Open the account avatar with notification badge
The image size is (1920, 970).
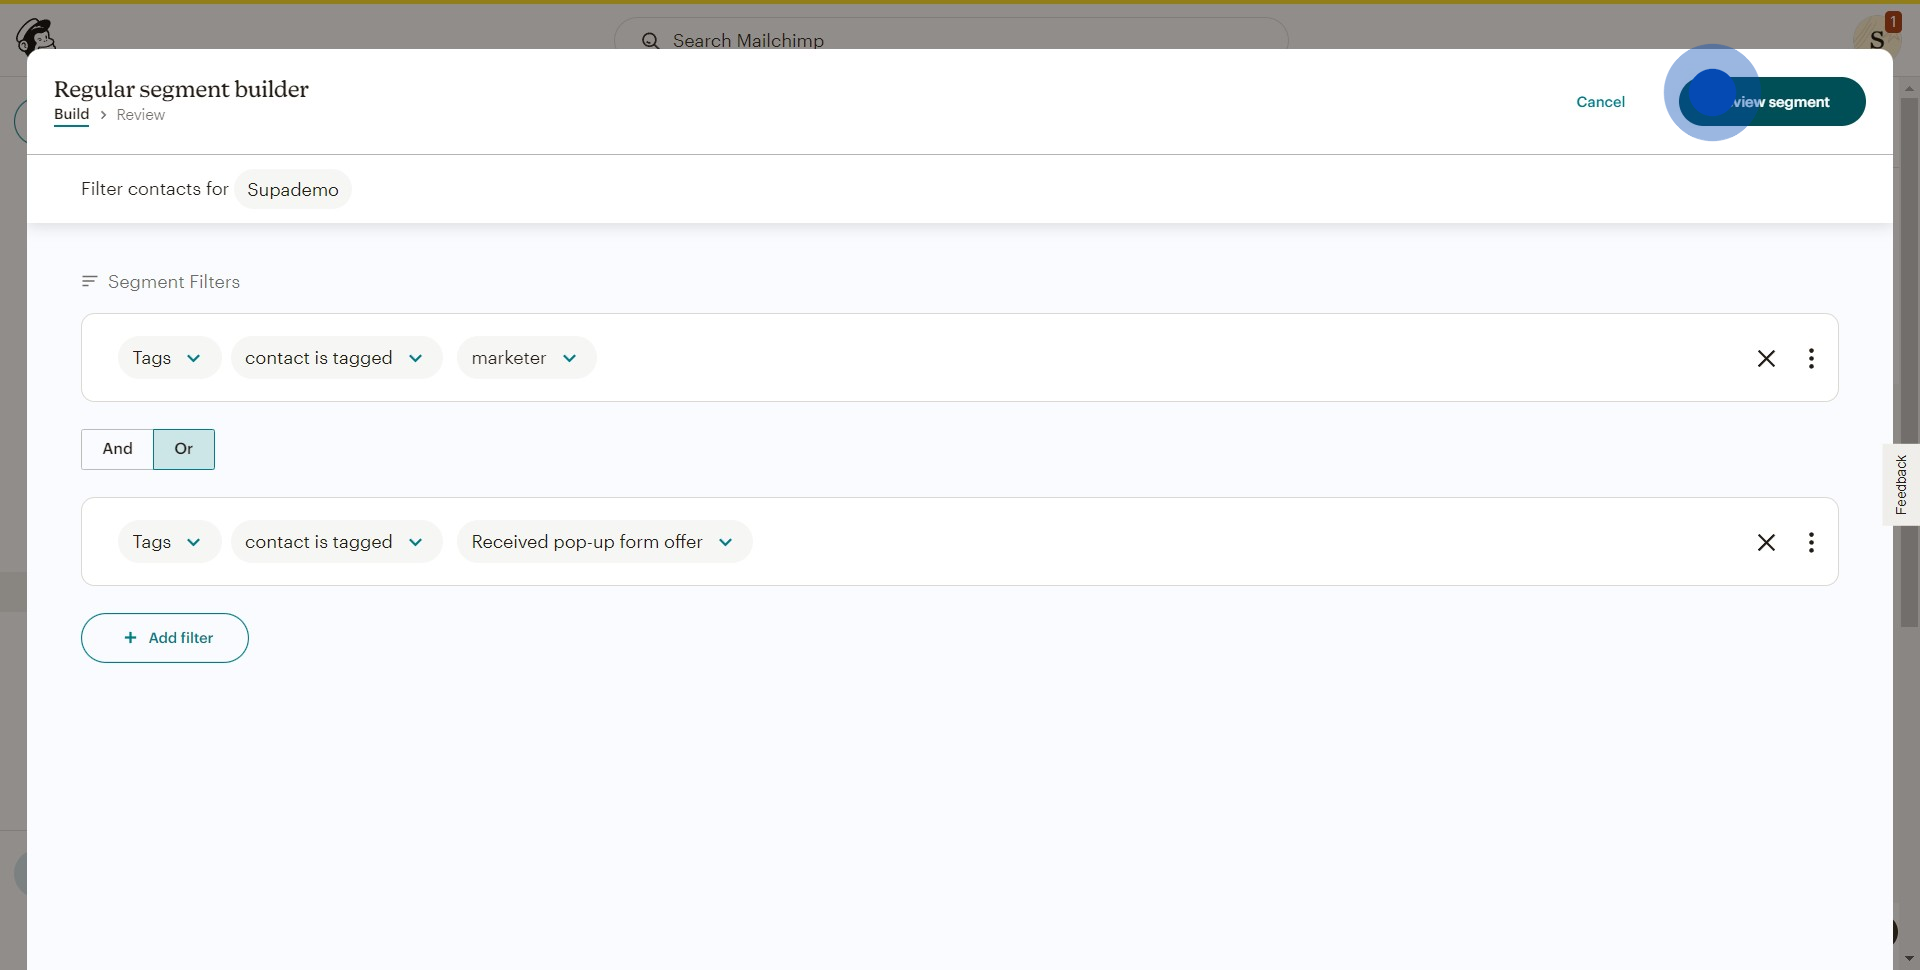coord(1876,36)
